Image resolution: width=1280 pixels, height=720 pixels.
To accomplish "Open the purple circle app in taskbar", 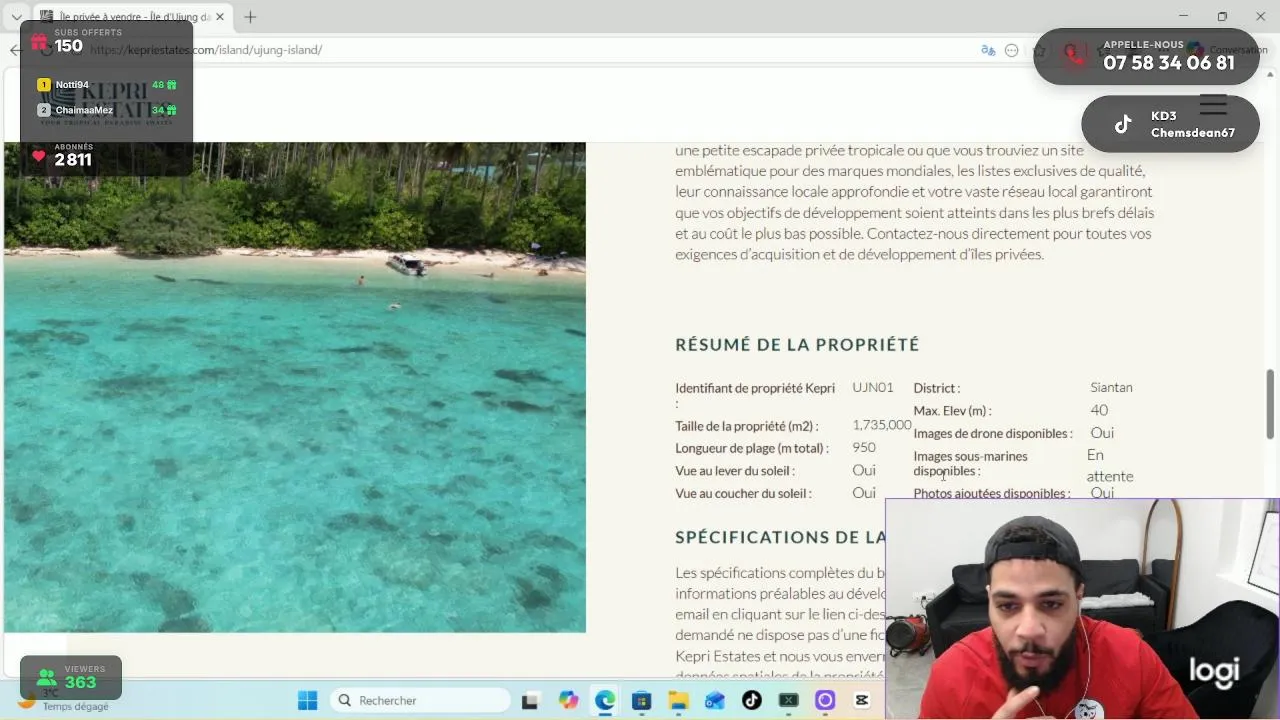I will [825, 700].
